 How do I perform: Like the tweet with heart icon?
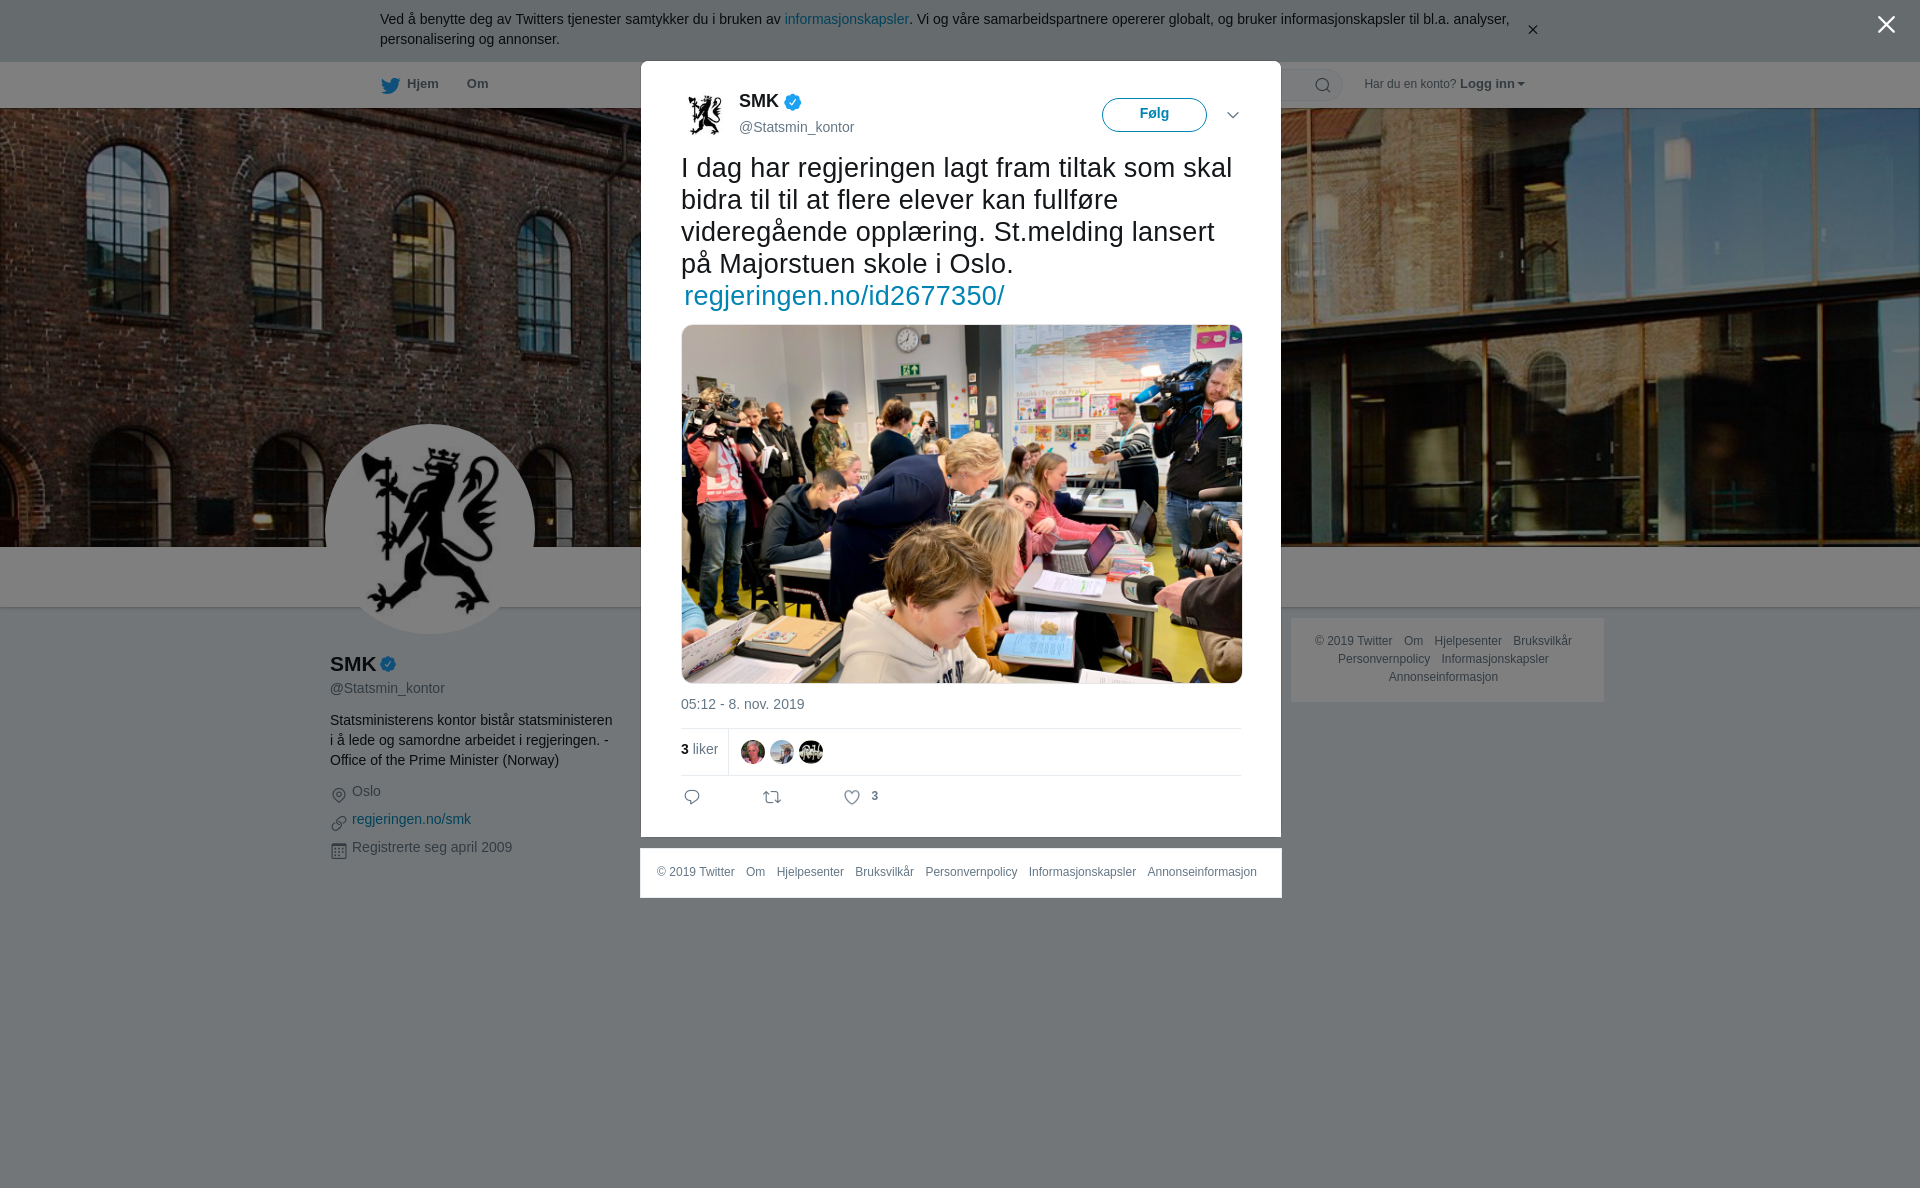coord(852,797)
